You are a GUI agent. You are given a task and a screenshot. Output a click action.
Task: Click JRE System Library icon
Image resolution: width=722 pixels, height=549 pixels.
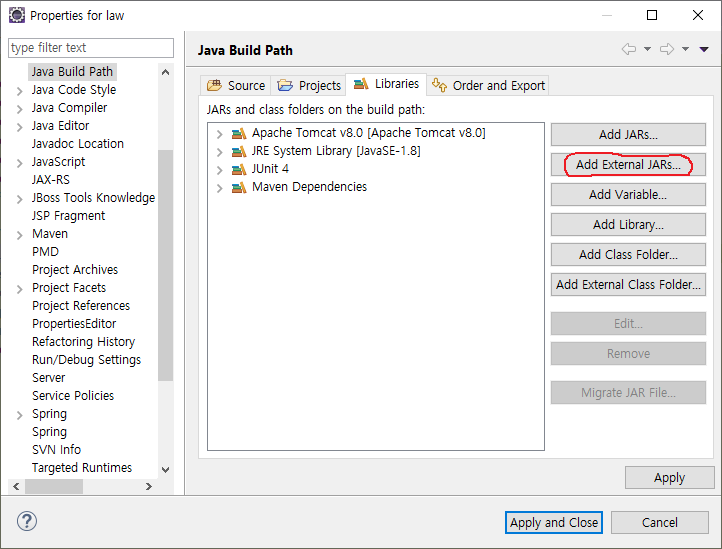click(239, 152)
